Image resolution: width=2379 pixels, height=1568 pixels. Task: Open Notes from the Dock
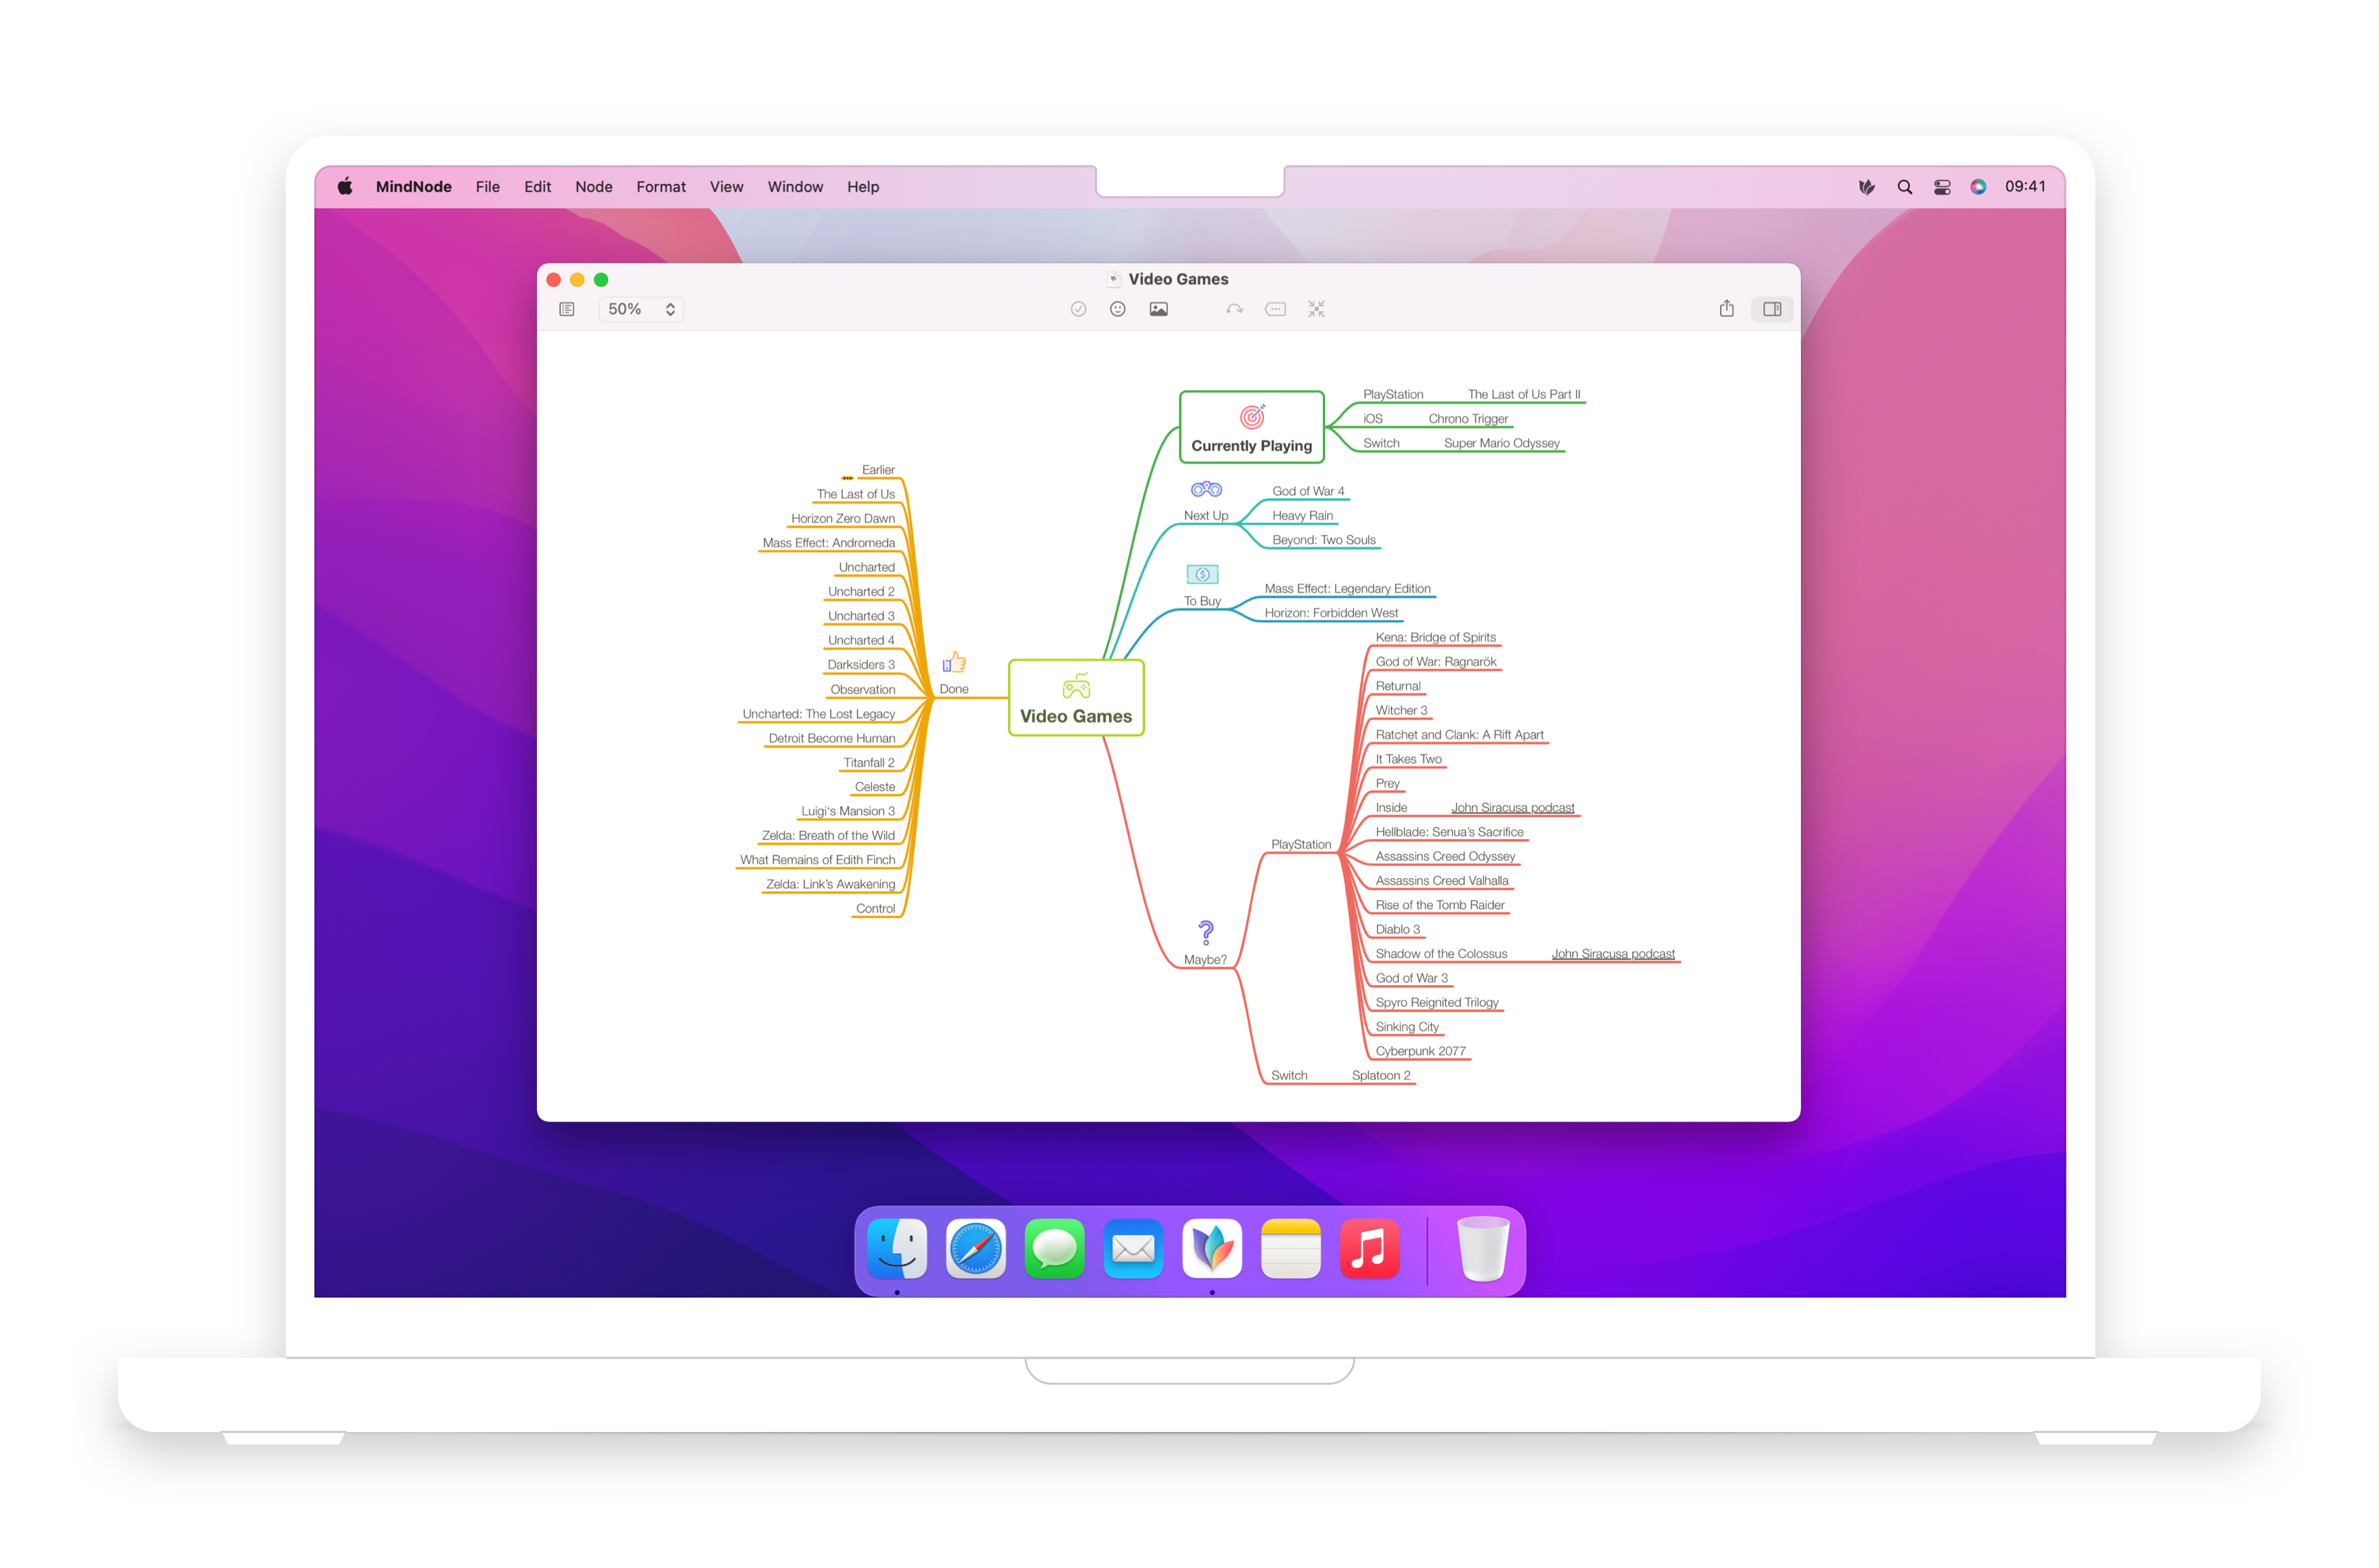click(x=1291, y=1248)
